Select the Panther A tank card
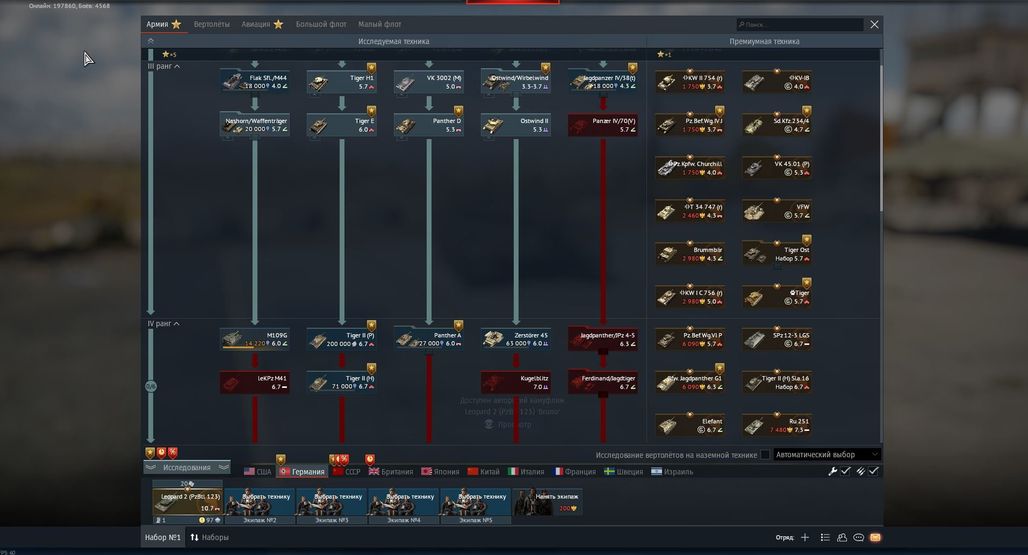The height and width of the screenshot is (555, 1028). [x=429, y=339]
